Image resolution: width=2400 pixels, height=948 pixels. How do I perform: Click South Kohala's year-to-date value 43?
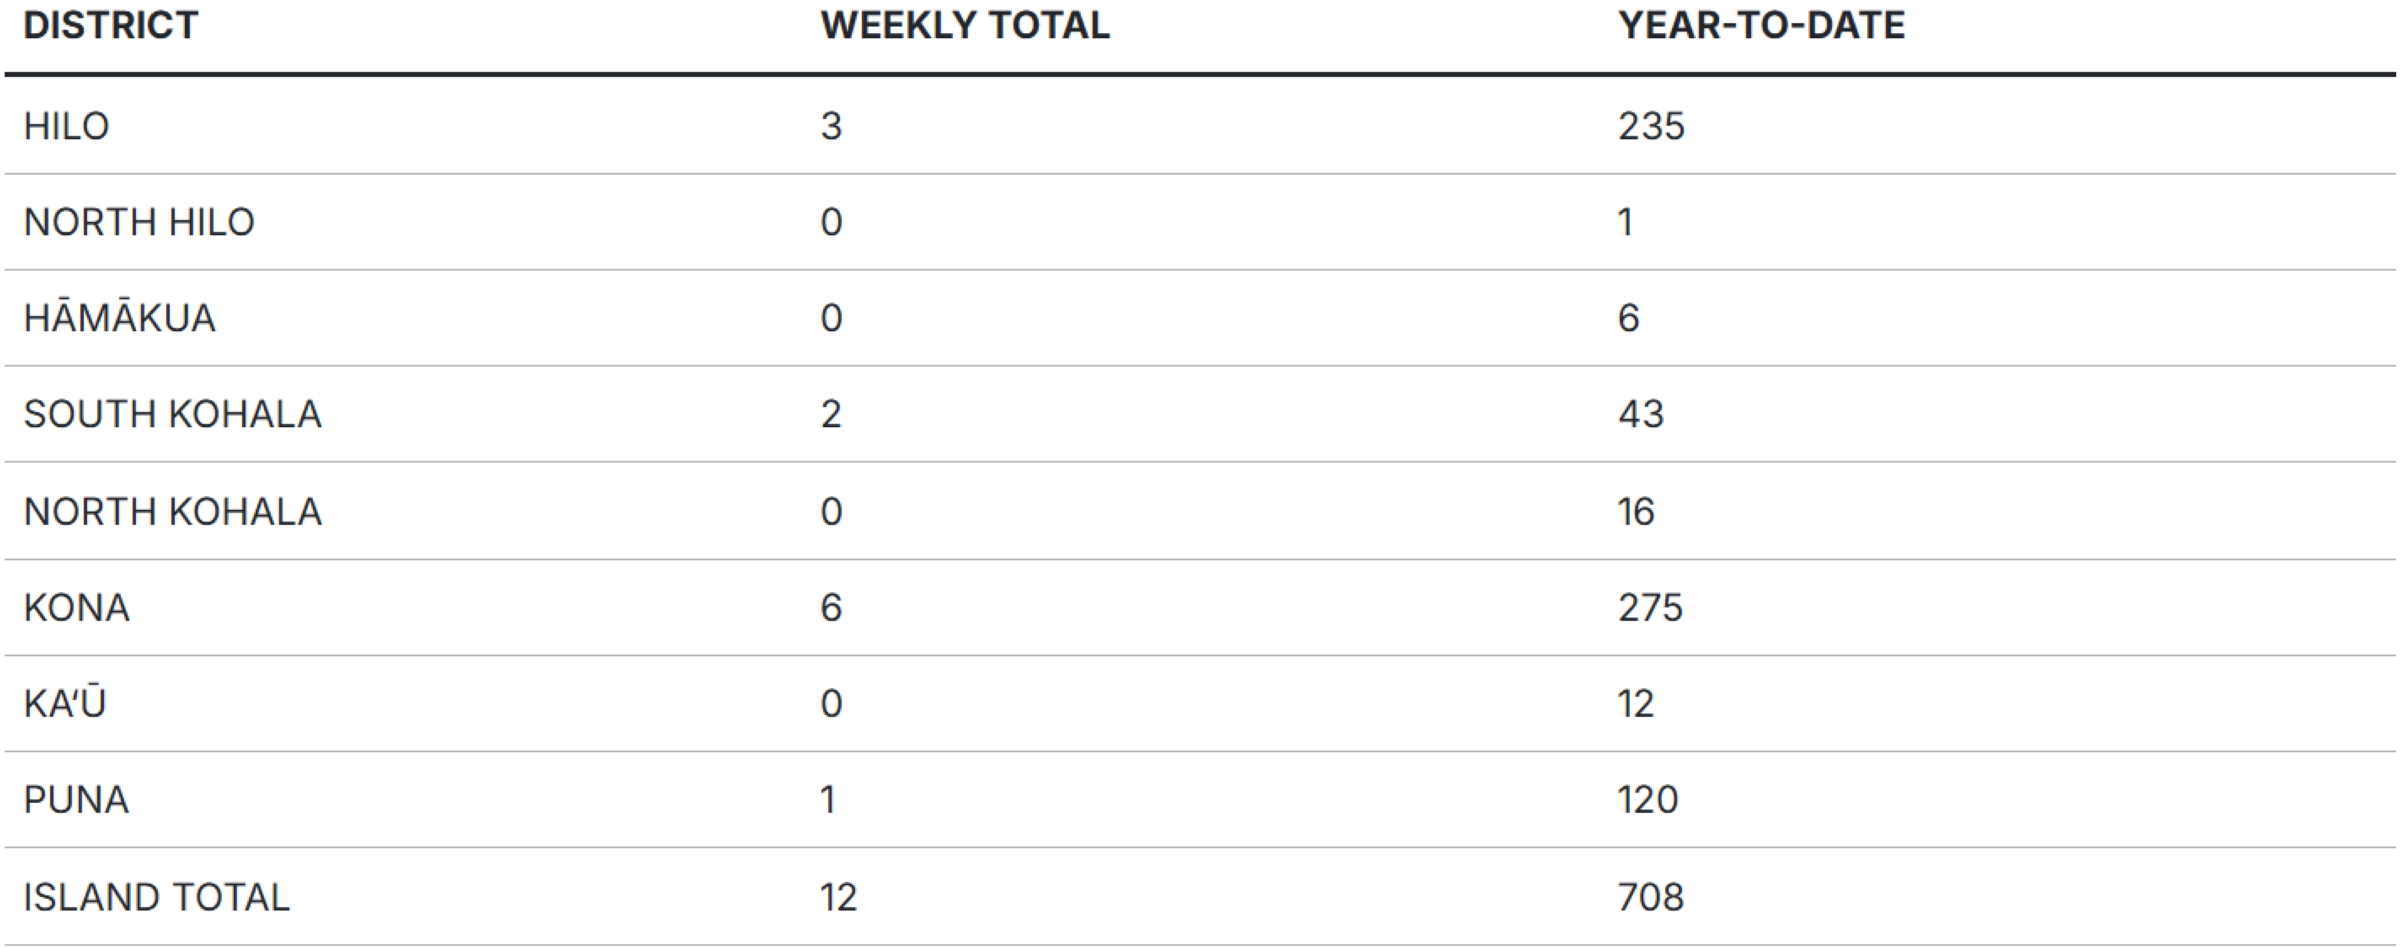[1641, 414]
